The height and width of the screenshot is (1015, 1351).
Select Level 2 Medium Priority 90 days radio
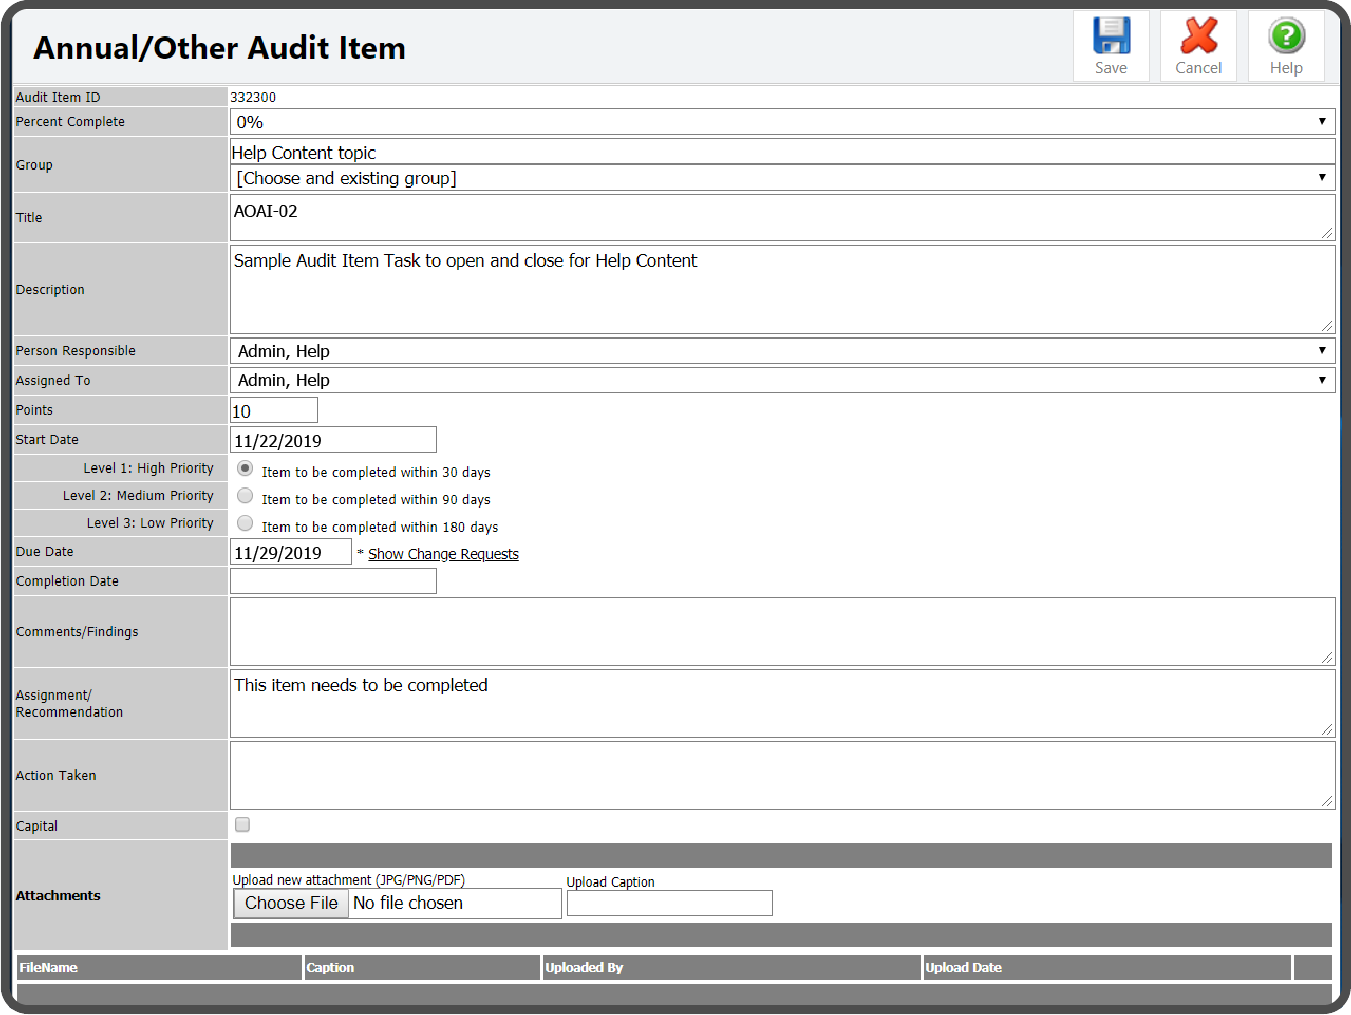(x=245, y=495)
